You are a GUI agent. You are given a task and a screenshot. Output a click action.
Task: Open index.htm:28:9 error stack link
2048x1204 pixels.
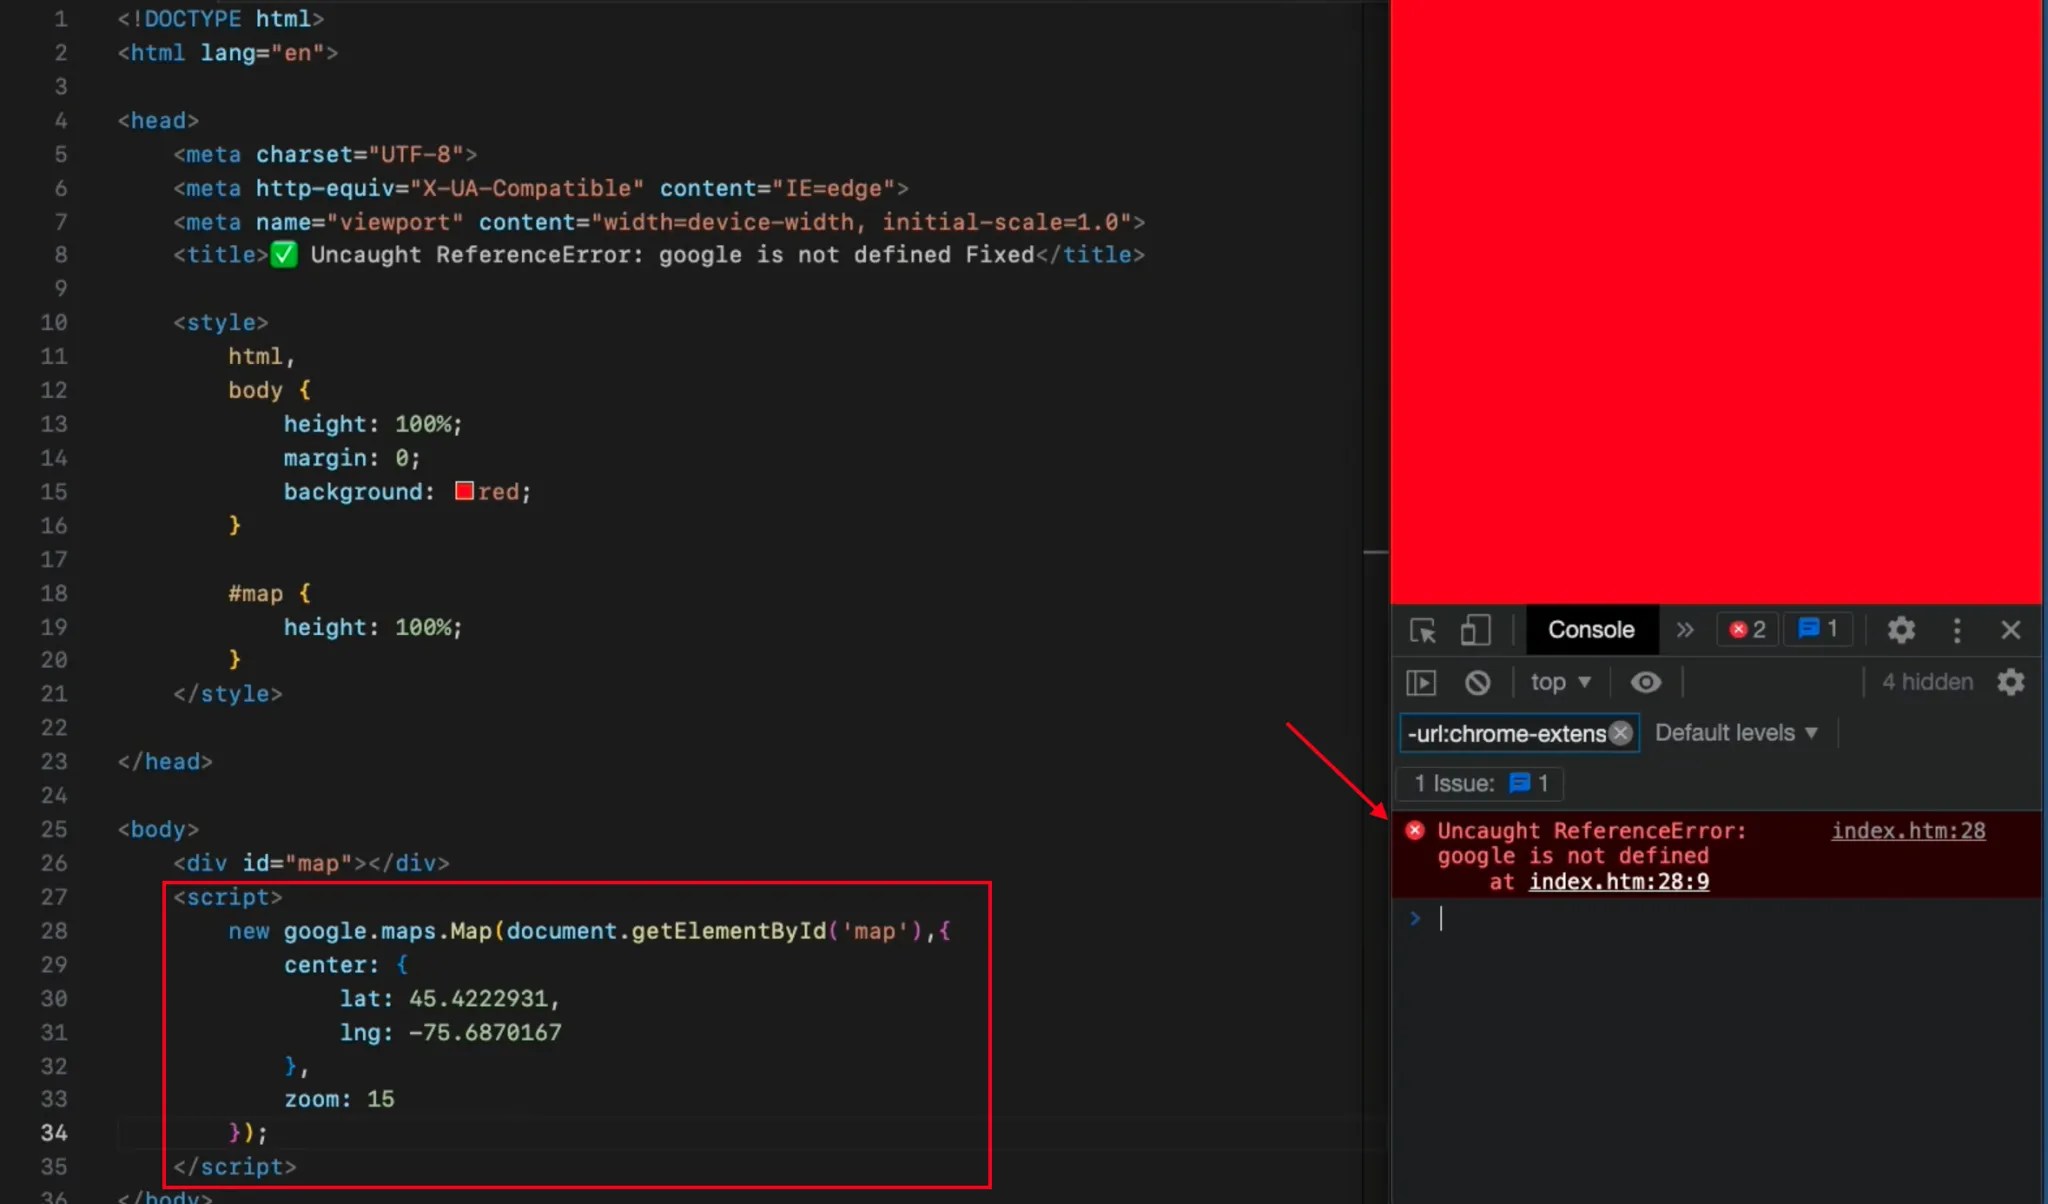1618,881
